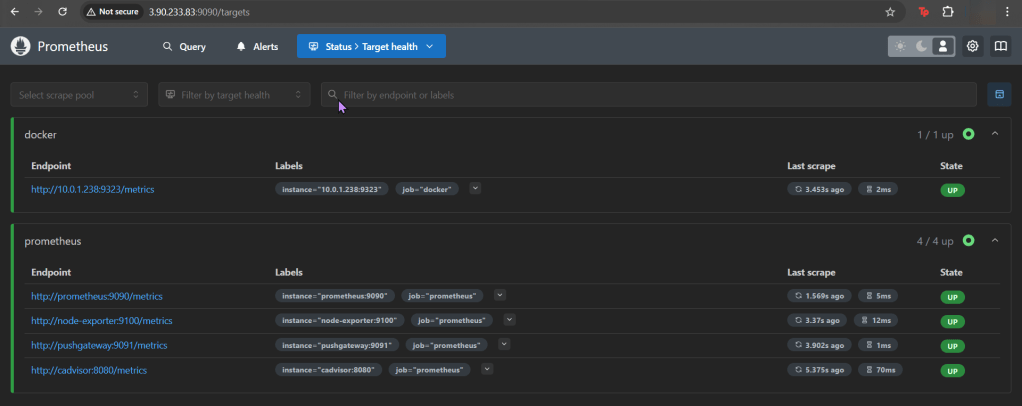Viewport: 1022px width, 406px height.
Task: Open the browser extensions puzzle icon
Action: pos(948,12)
